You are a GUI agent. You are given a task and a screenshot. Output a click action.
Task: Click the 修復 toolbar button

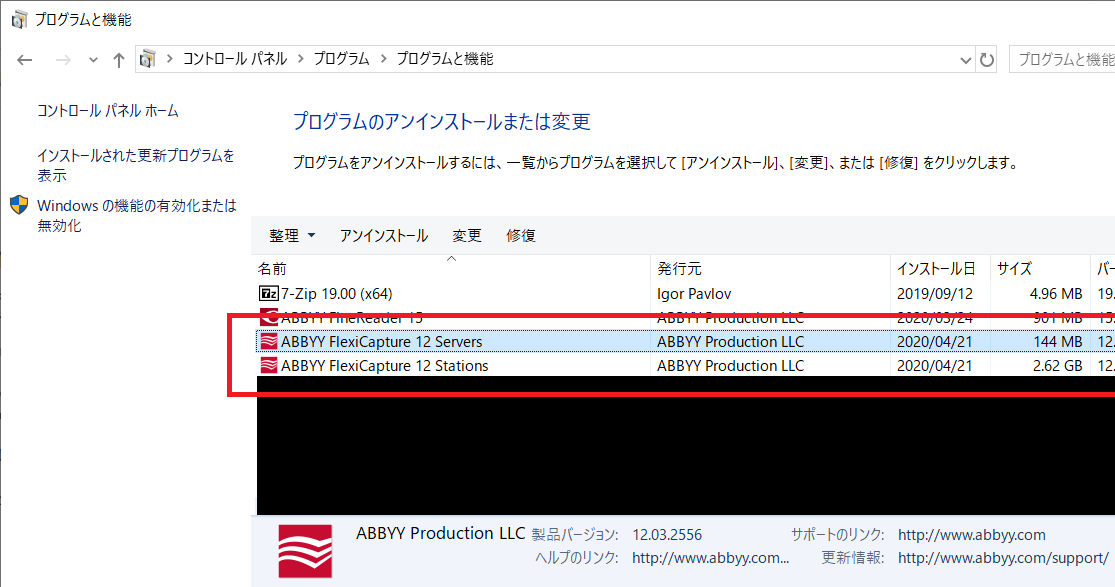click(521, 236)
